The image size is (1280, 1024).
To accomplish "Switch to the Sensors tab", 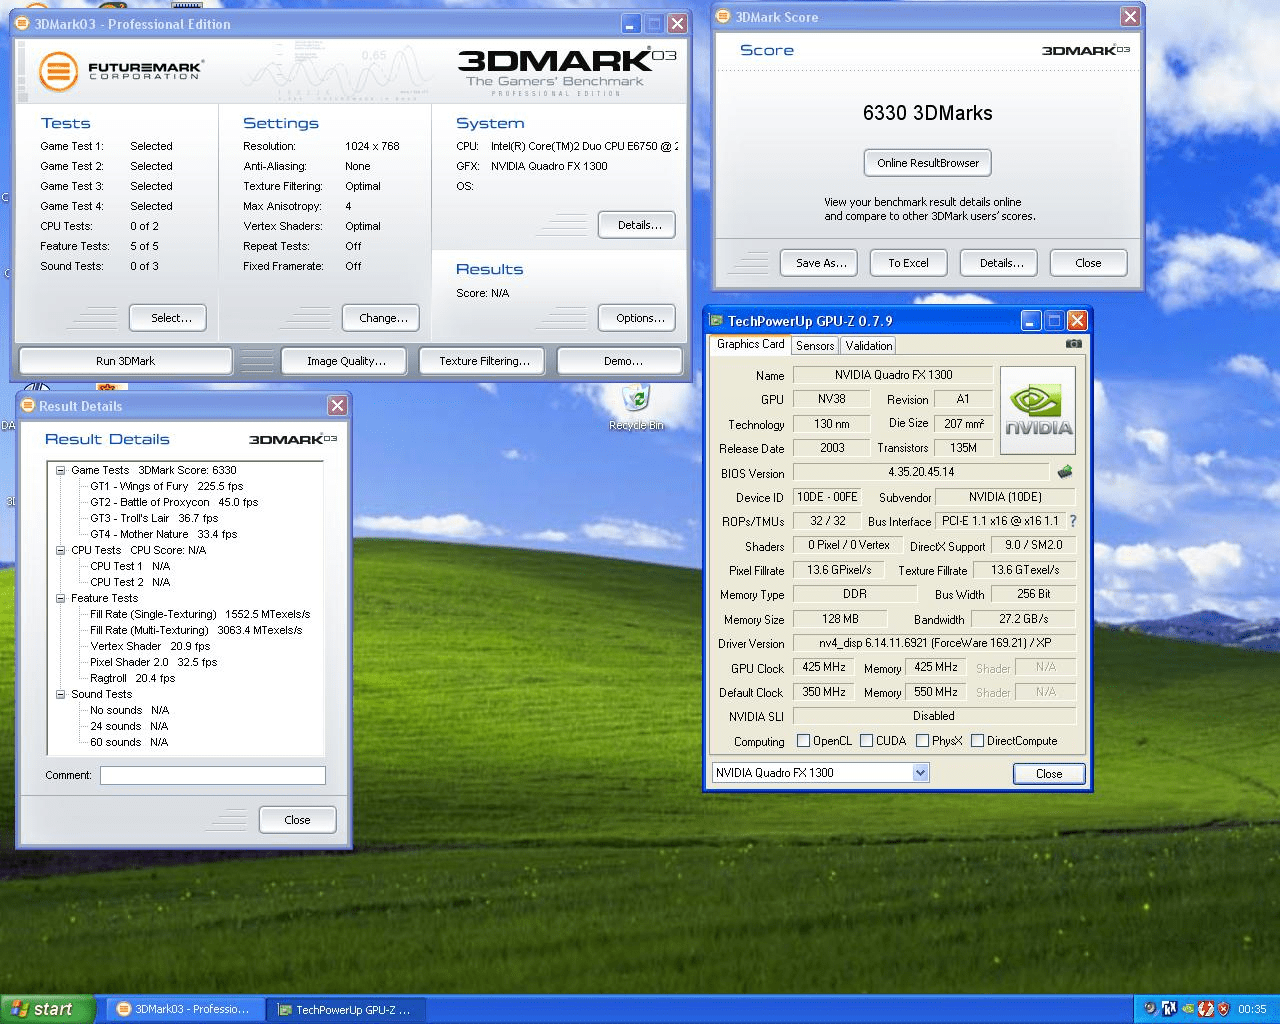I will click(815, 346).
